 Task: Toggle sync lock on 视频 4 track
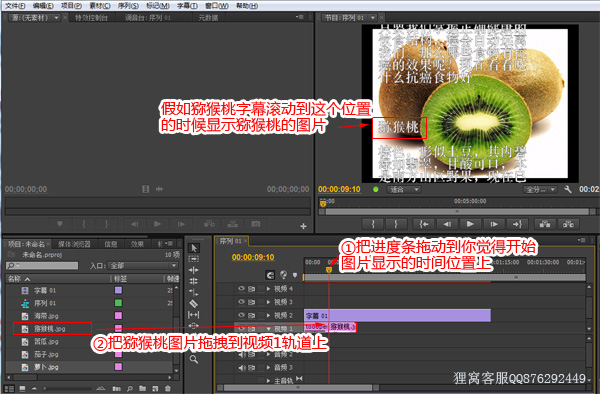251,289
